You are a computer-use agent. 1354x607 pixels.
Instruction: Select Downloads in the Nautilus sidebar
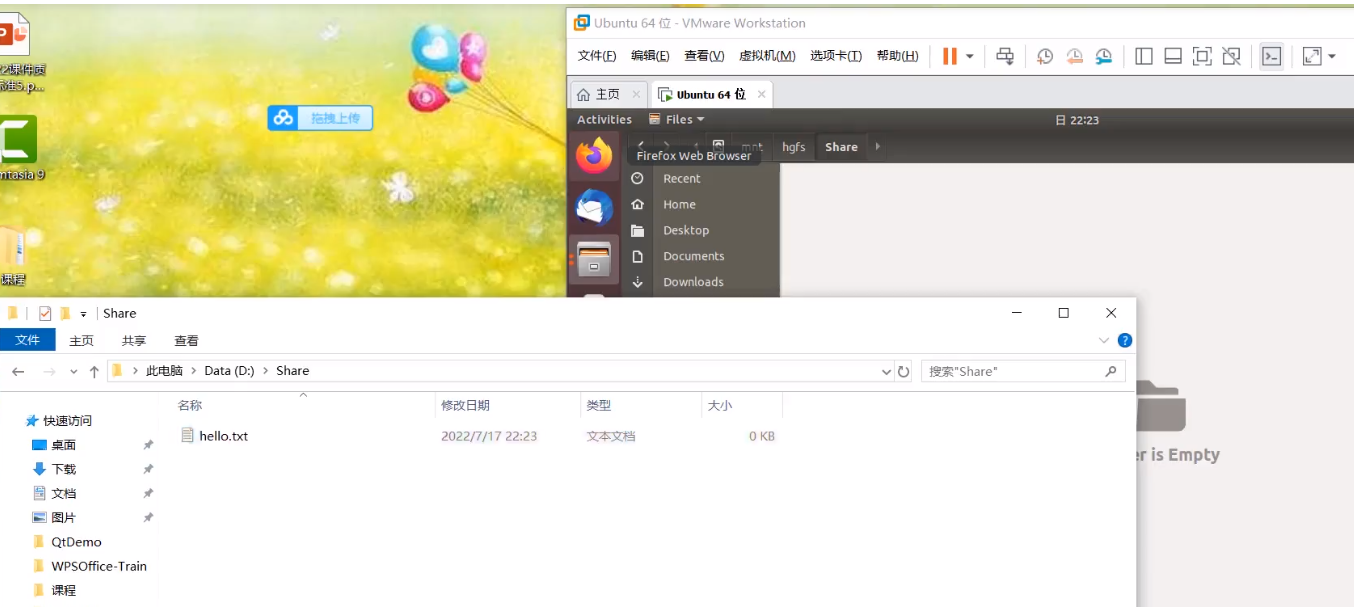pos(692,282)
